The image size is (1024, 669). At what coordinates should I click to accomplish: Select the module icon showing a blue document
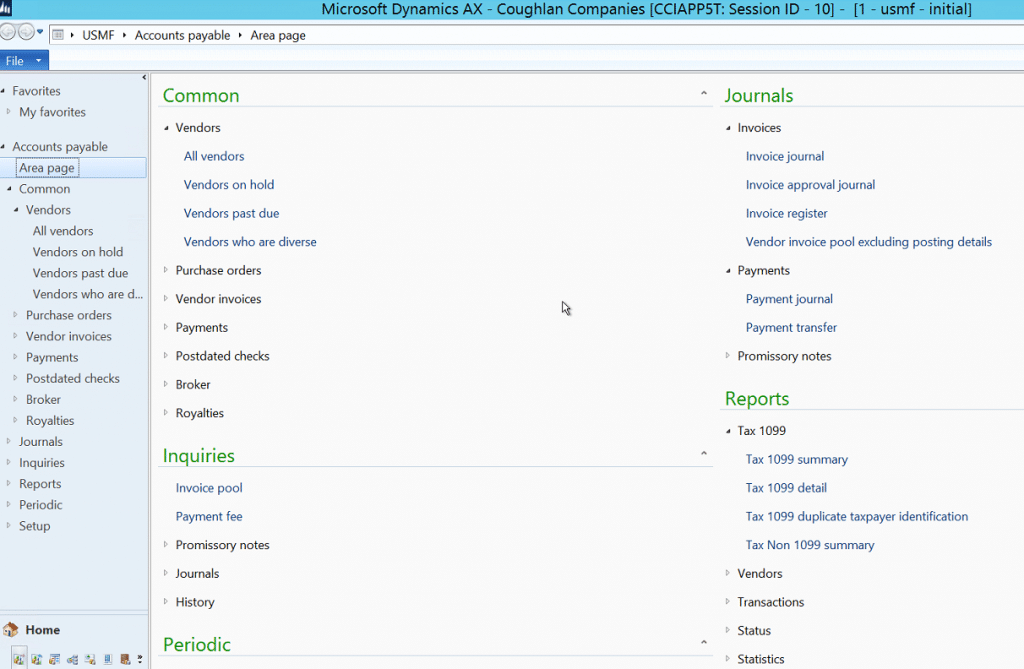point(108,659)
